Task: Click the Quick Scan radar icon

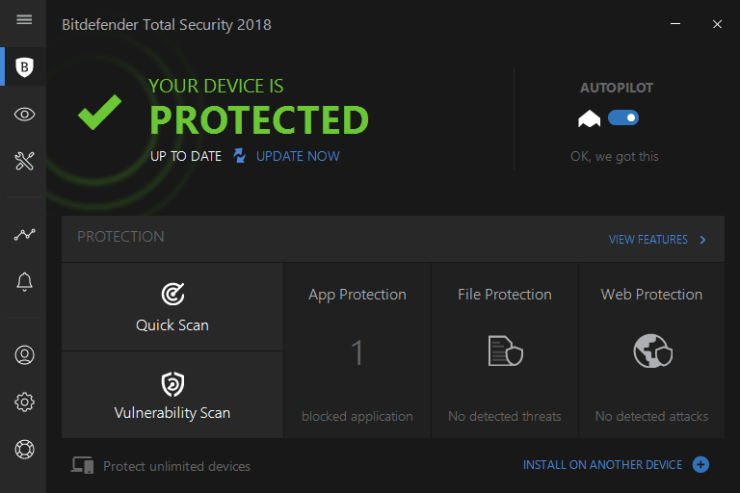Action: tap(173, 294)
